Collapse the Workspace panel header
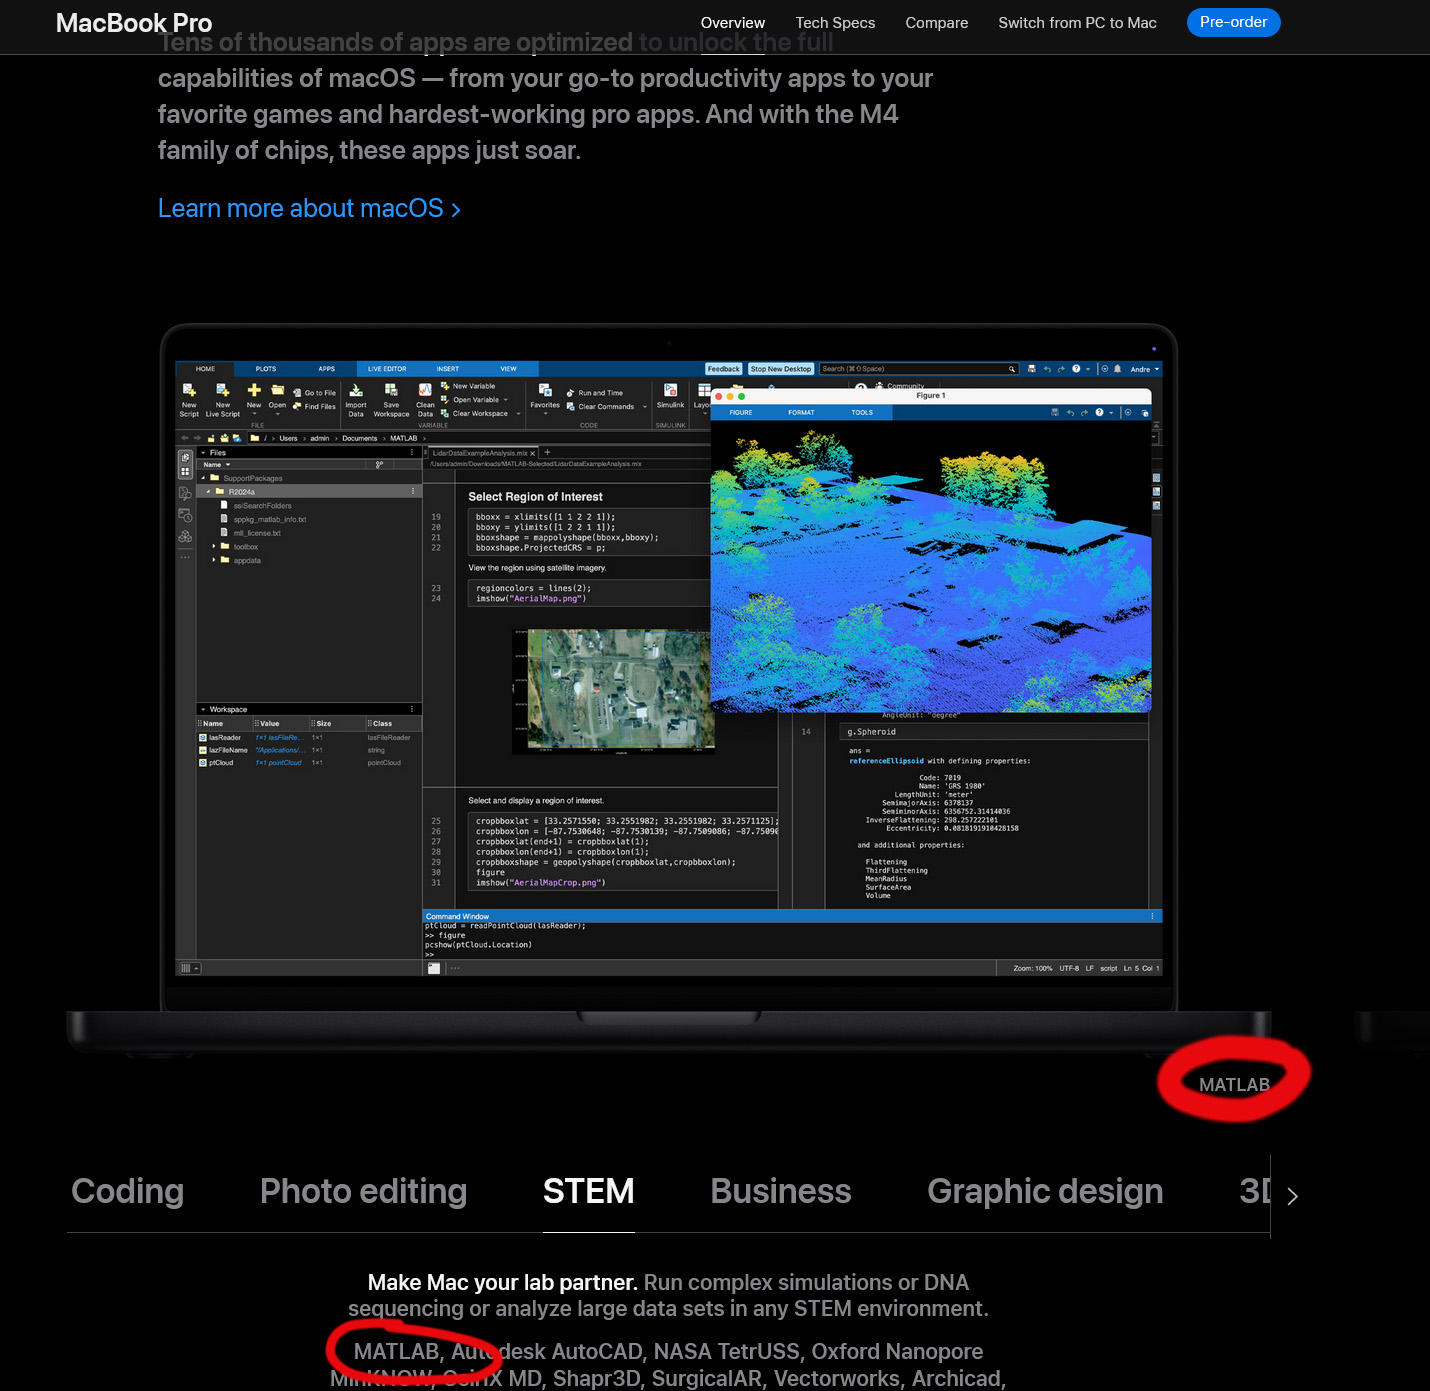 click(x=203, y=709)
